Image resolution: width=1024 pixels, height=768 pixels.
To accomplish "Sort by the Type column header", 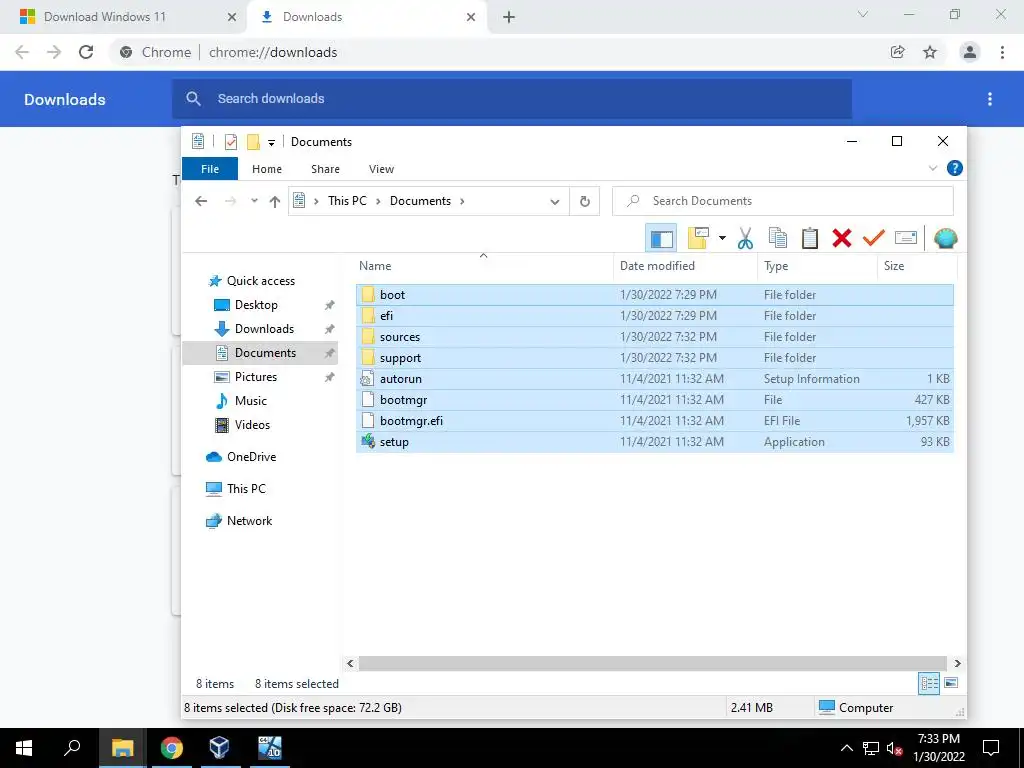I will [817, 266].
